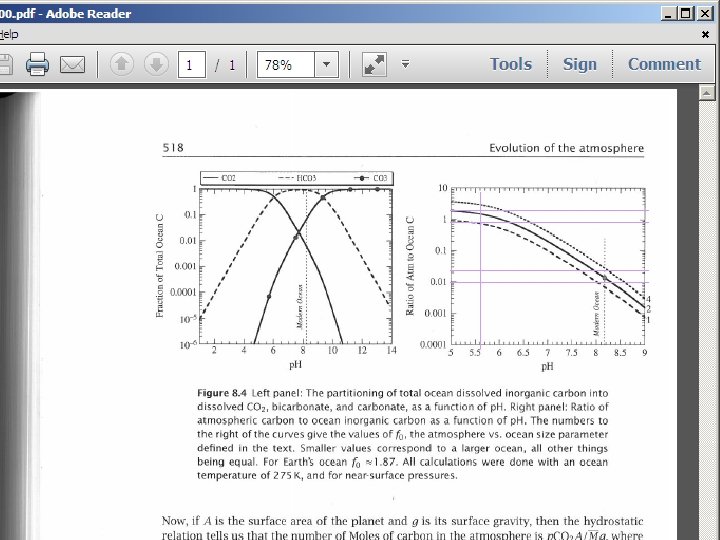Screen dimensions: 720x540
Task: Expand the zoom percentage dropdown
Action: 326,64
